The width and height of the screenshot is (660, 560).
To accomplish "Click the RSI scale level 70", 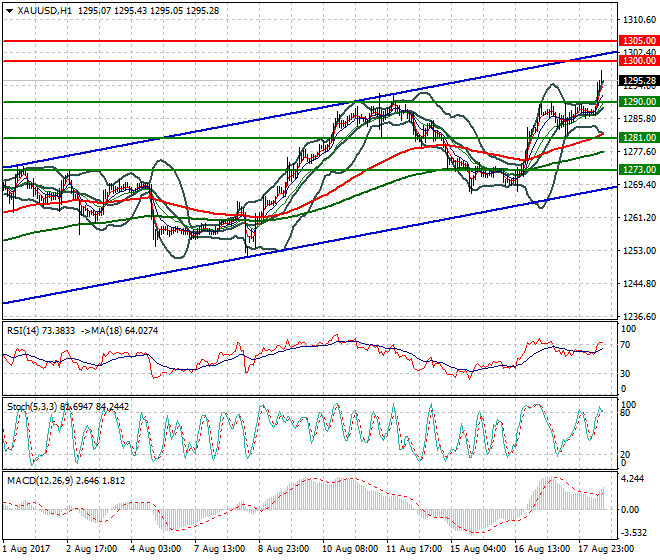I will click(625, 345).
